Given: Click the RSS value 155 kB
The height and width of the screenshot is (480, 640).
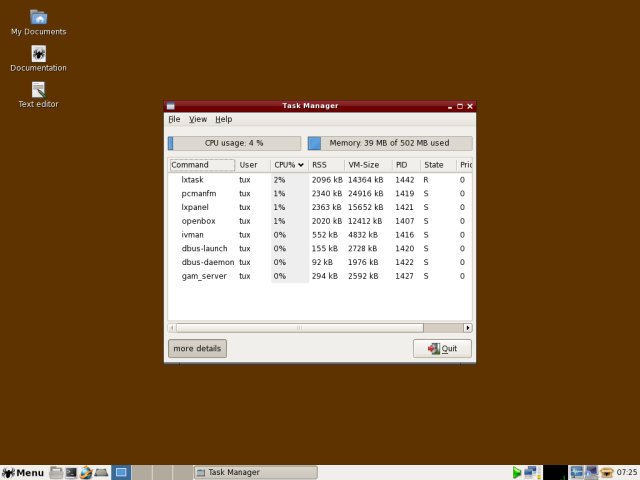Looking at the screenshot, I should click(325, 249).
